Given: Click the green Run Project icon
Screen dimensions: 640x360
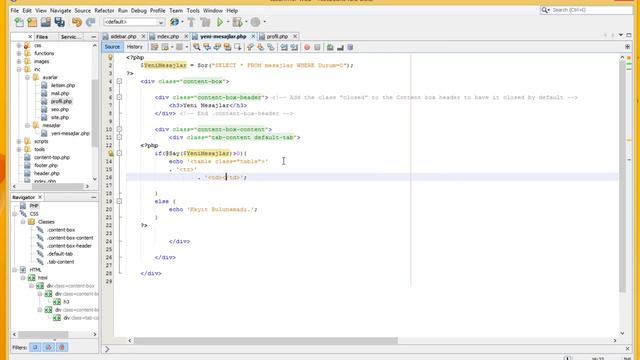Looking at the screenshot, I should point(220,22).
